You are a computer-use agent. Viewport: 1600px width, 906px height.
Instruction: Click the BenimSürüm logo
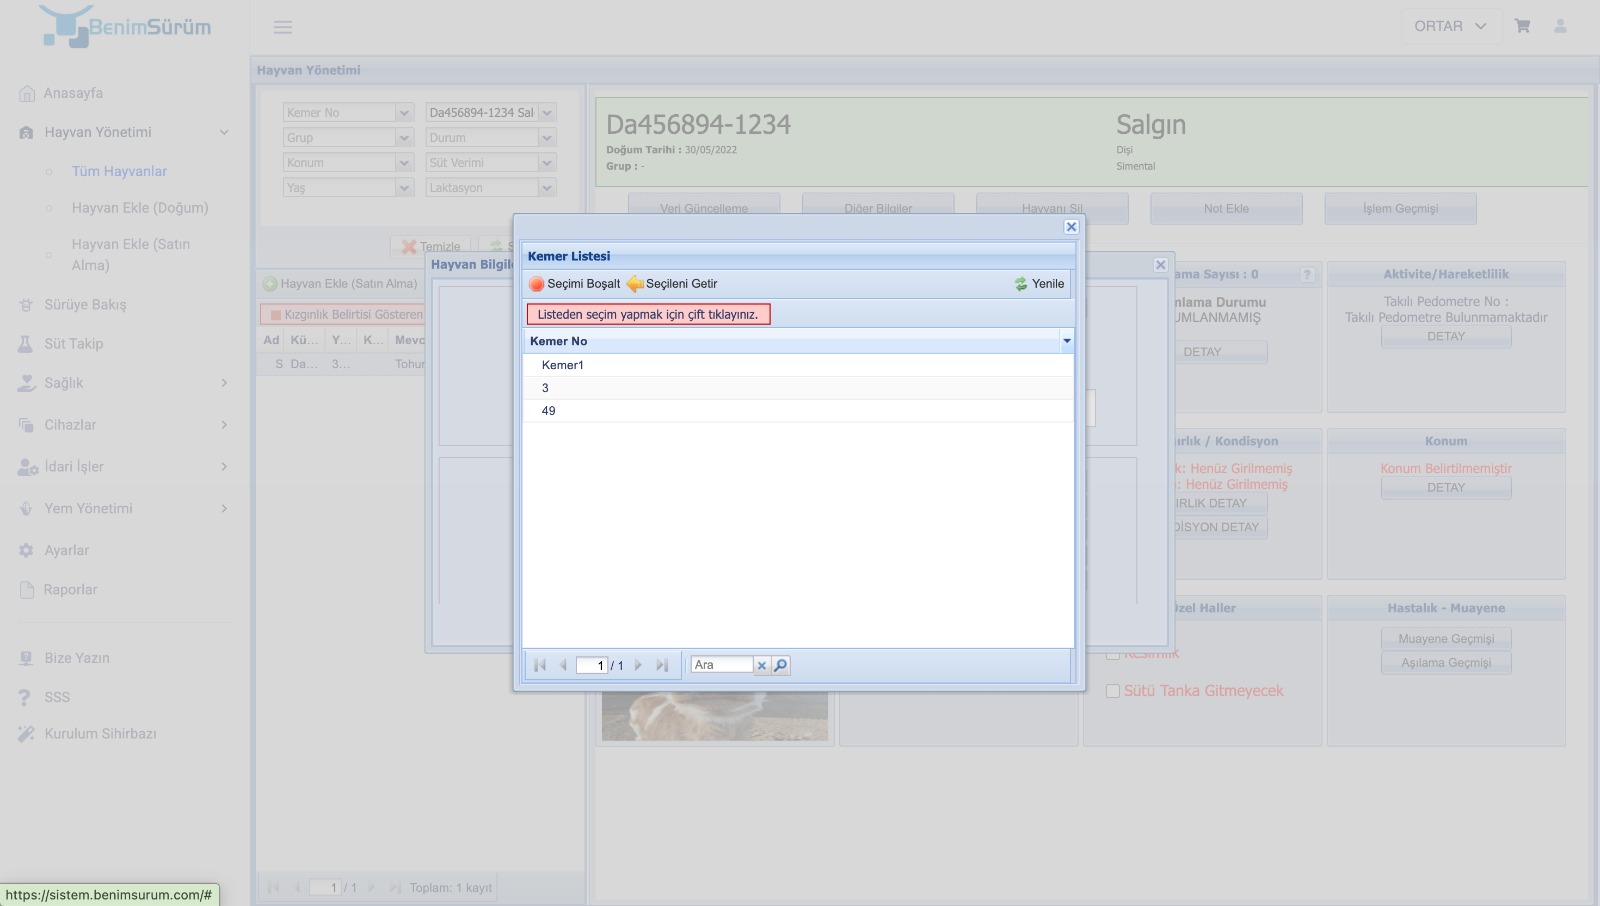coord(125,27)
